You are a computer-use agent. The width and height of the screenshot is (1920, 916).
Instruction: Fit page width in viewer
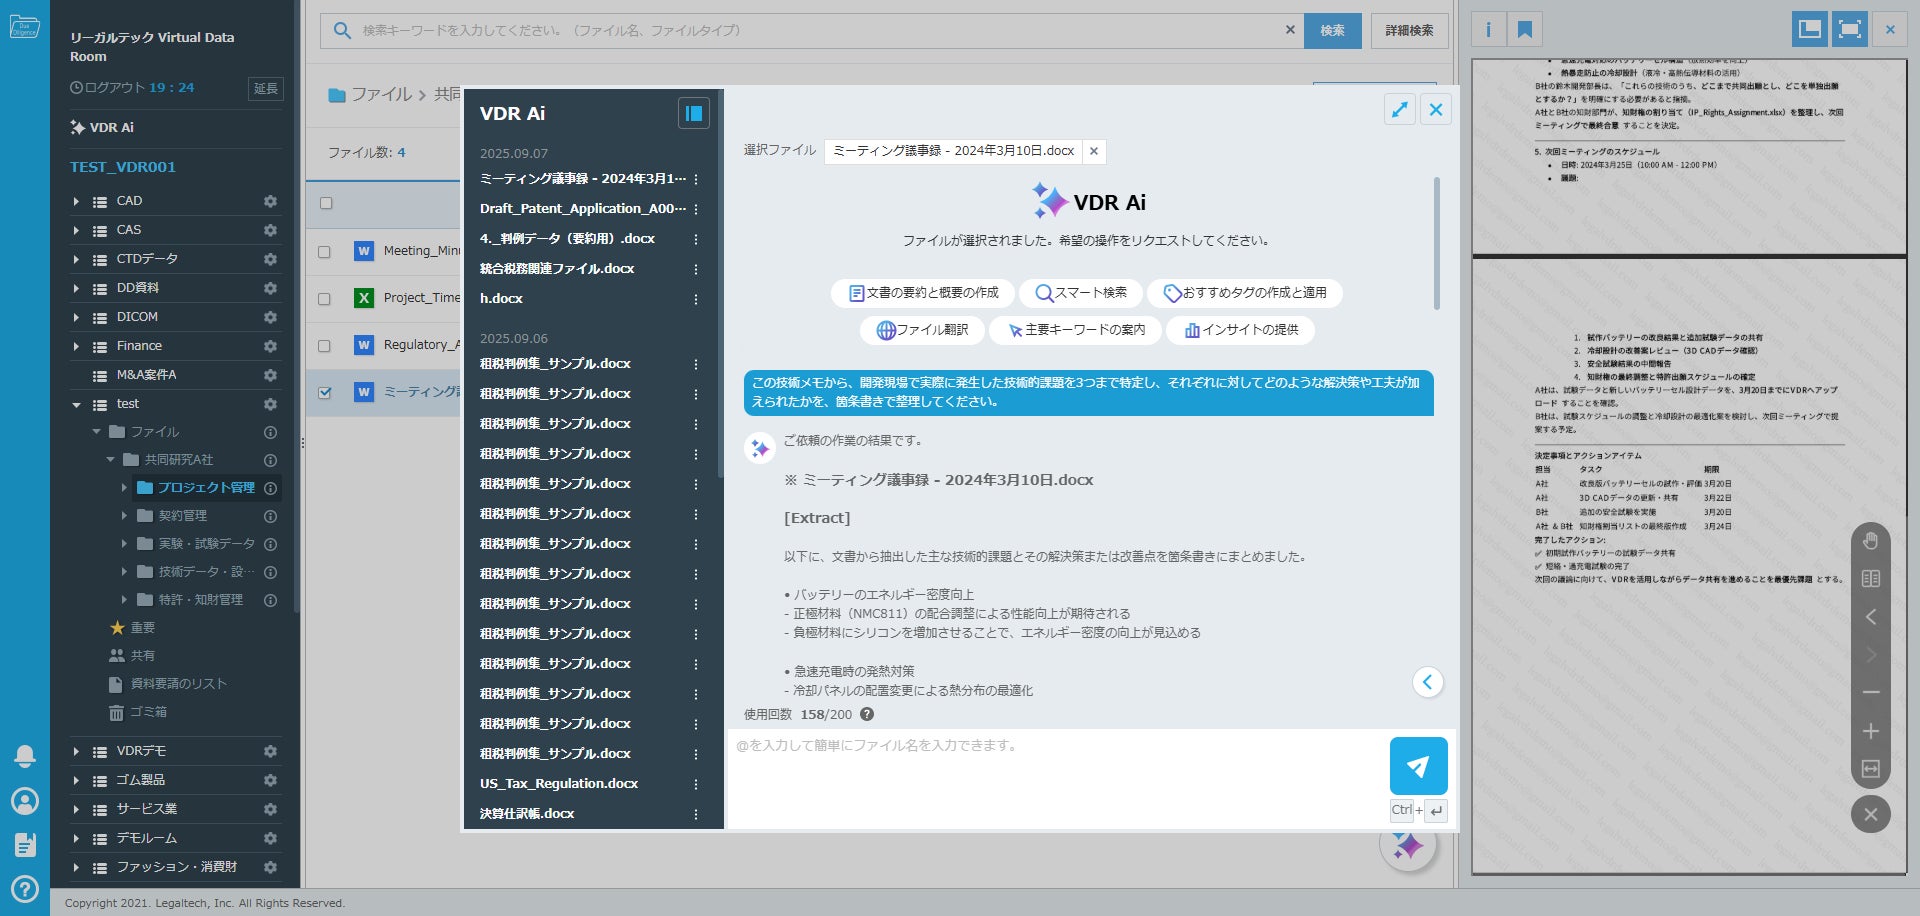click(x=1871, y=769)
